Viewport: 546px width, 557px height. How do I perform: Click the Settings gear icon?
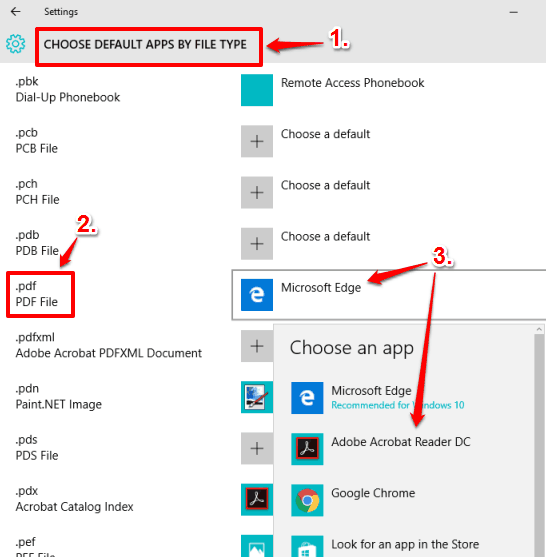pos(16,44)
